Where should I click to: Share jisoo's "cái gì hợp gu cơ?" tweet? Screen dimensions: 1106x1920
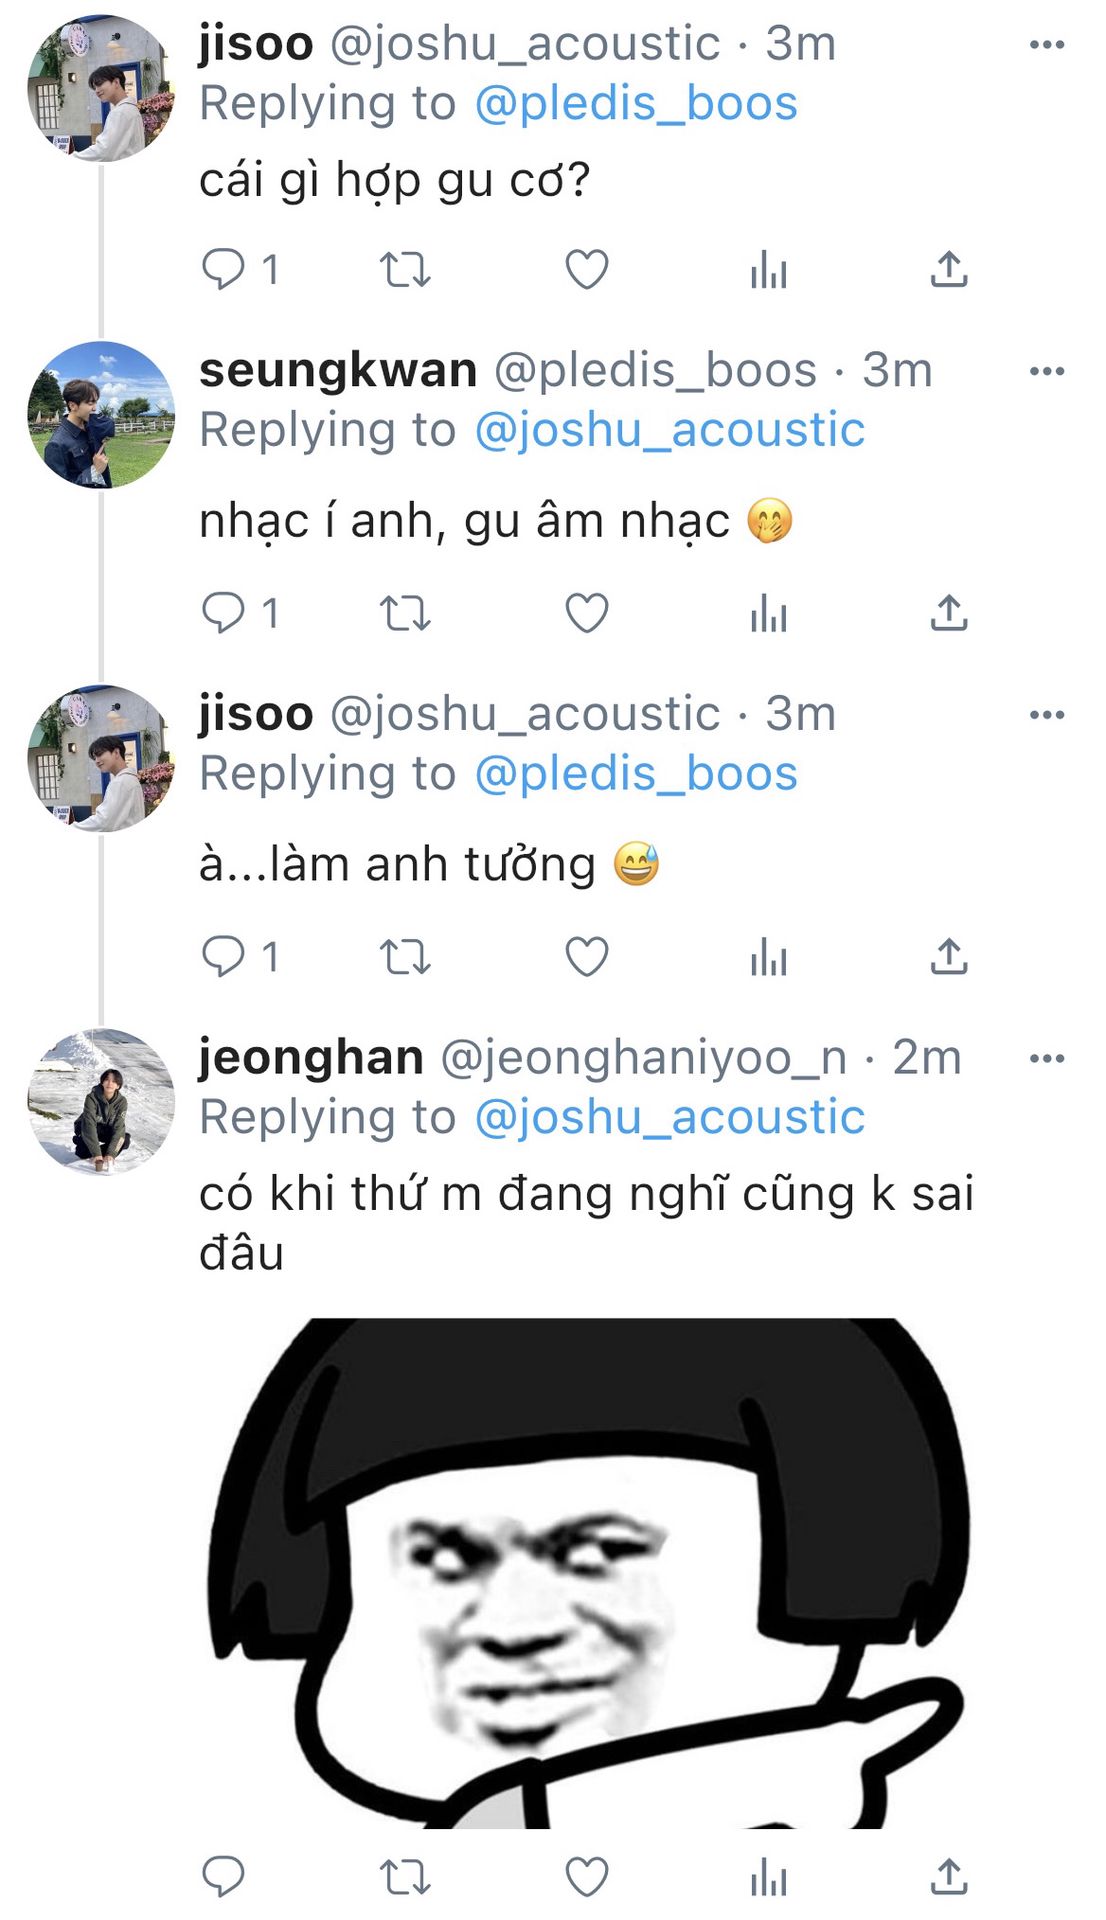[x=949, y=269]
